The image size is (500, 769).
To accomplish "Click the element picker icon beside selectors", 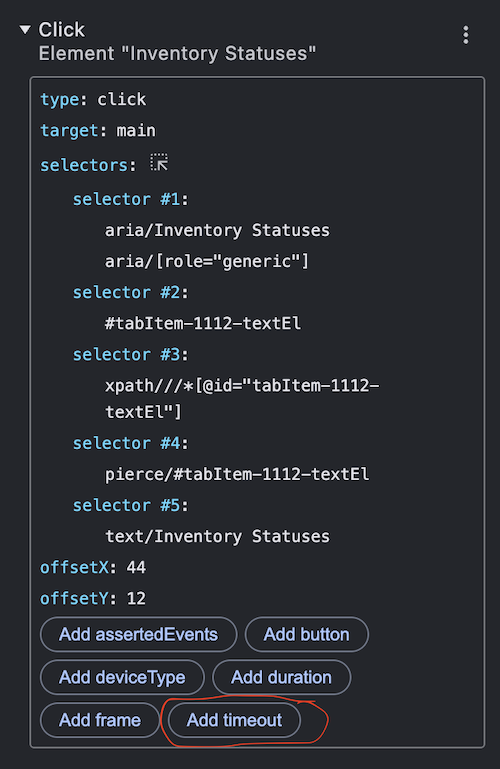I will [x=159, y=162].
